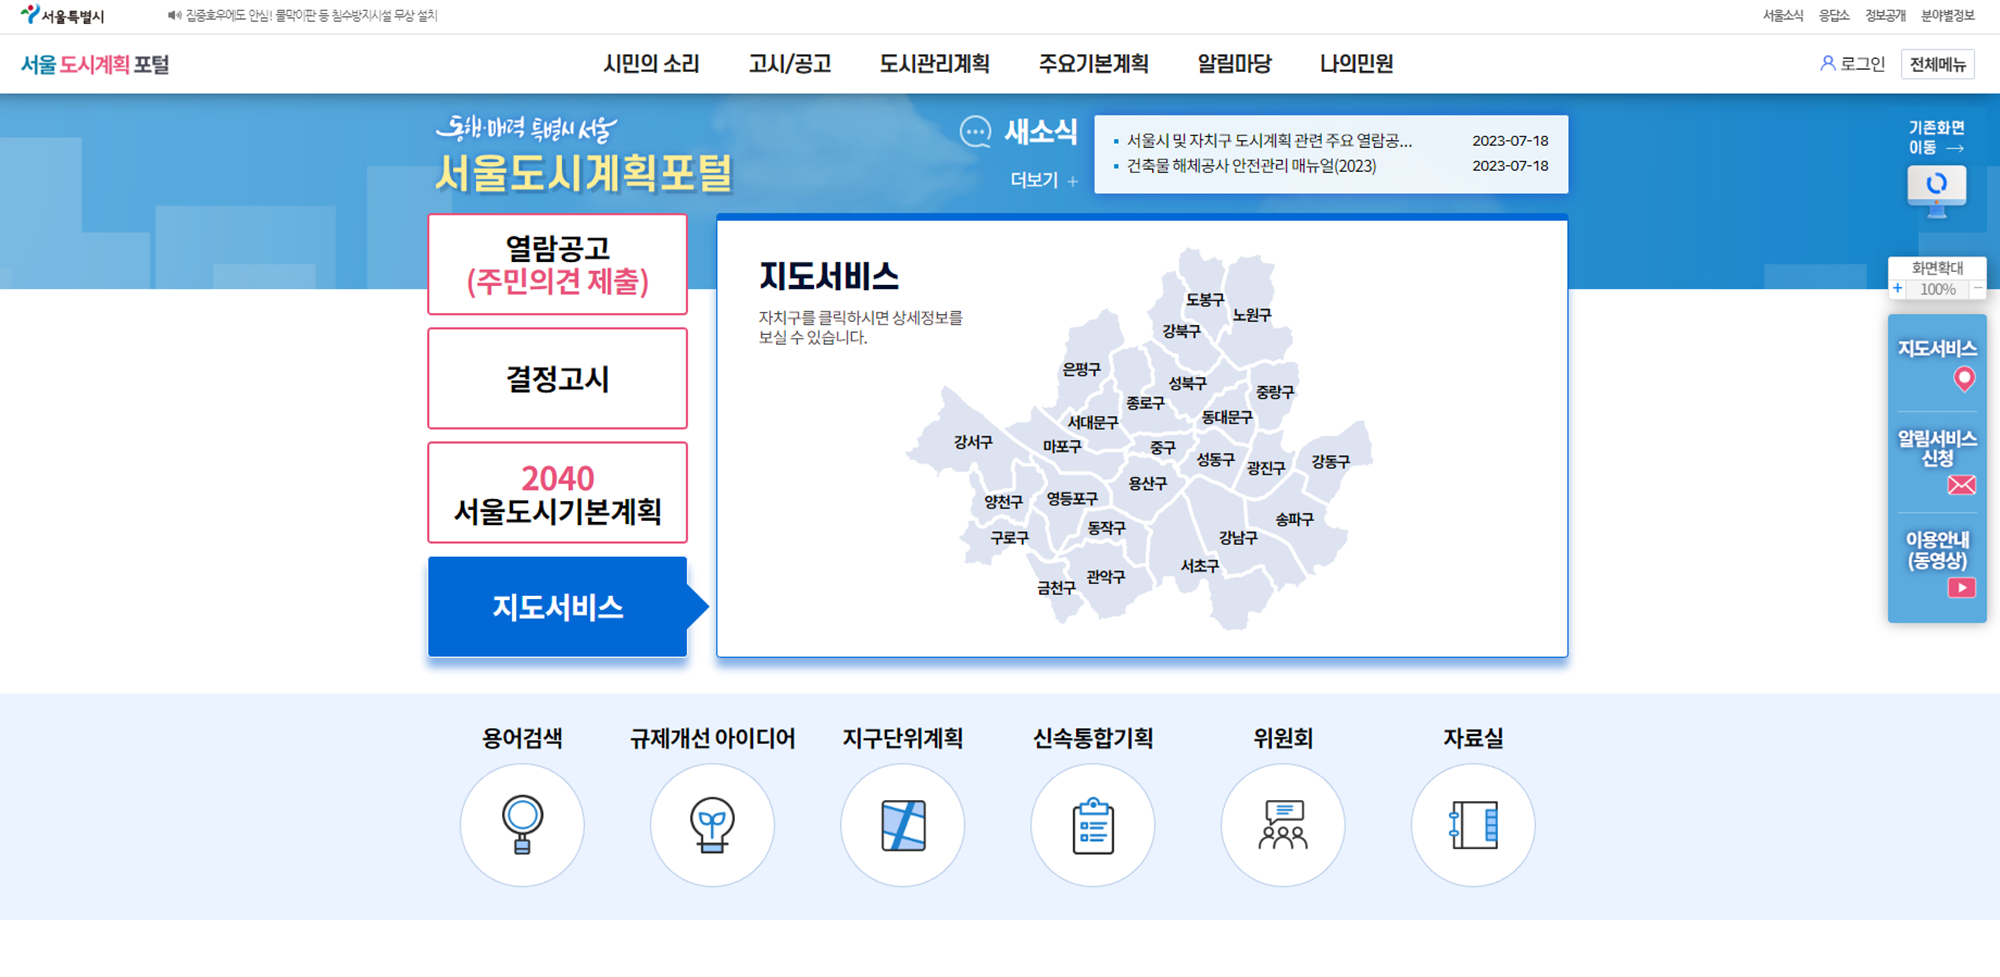Open the 주요기본계획 menu
2000x977 pixels.
[1094, 64]
